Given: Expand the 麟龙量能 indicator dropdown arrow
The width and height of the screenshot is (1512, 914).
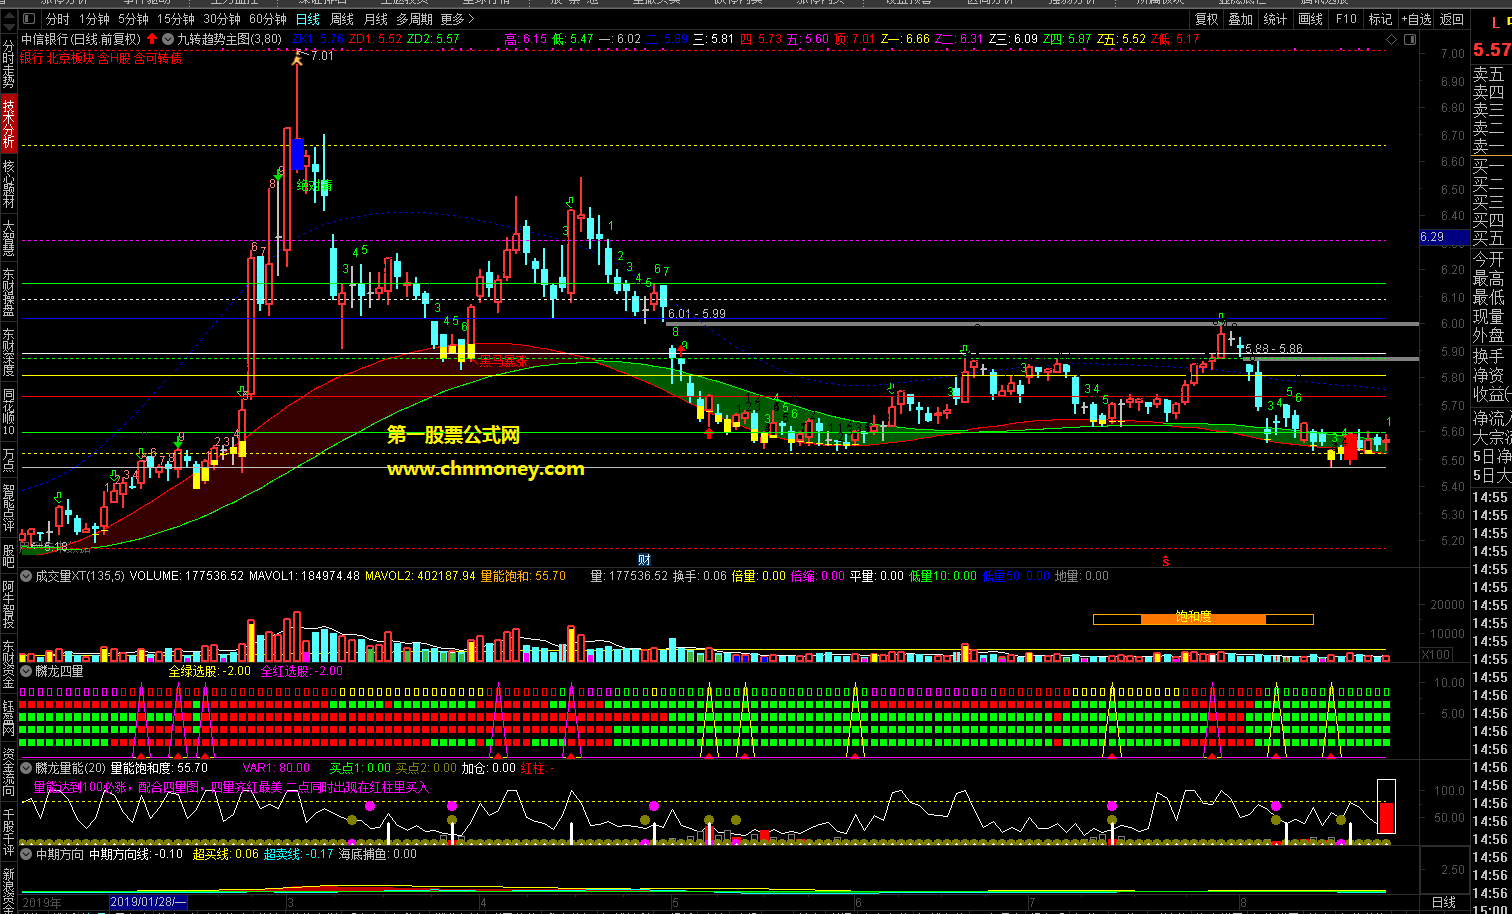Looking at the screenshot, I should pos(27,768).
